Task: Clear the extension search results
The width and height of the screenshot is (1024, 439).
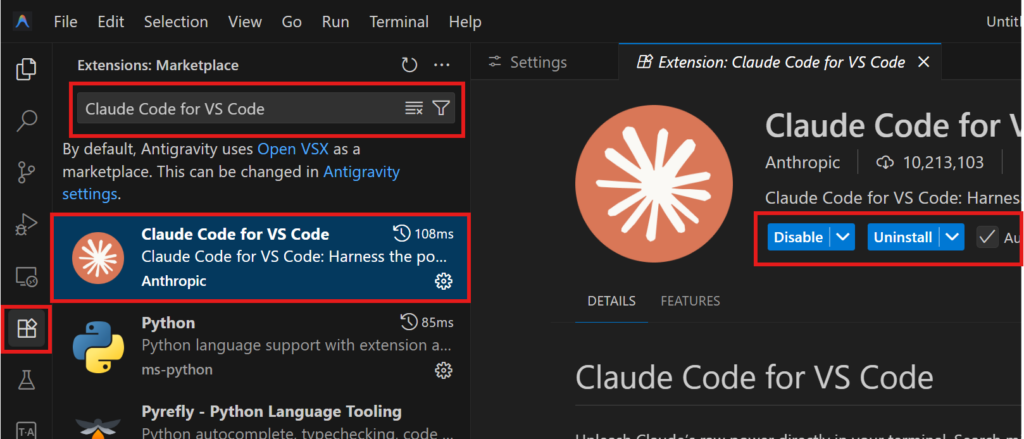Action: click(414, 108)
